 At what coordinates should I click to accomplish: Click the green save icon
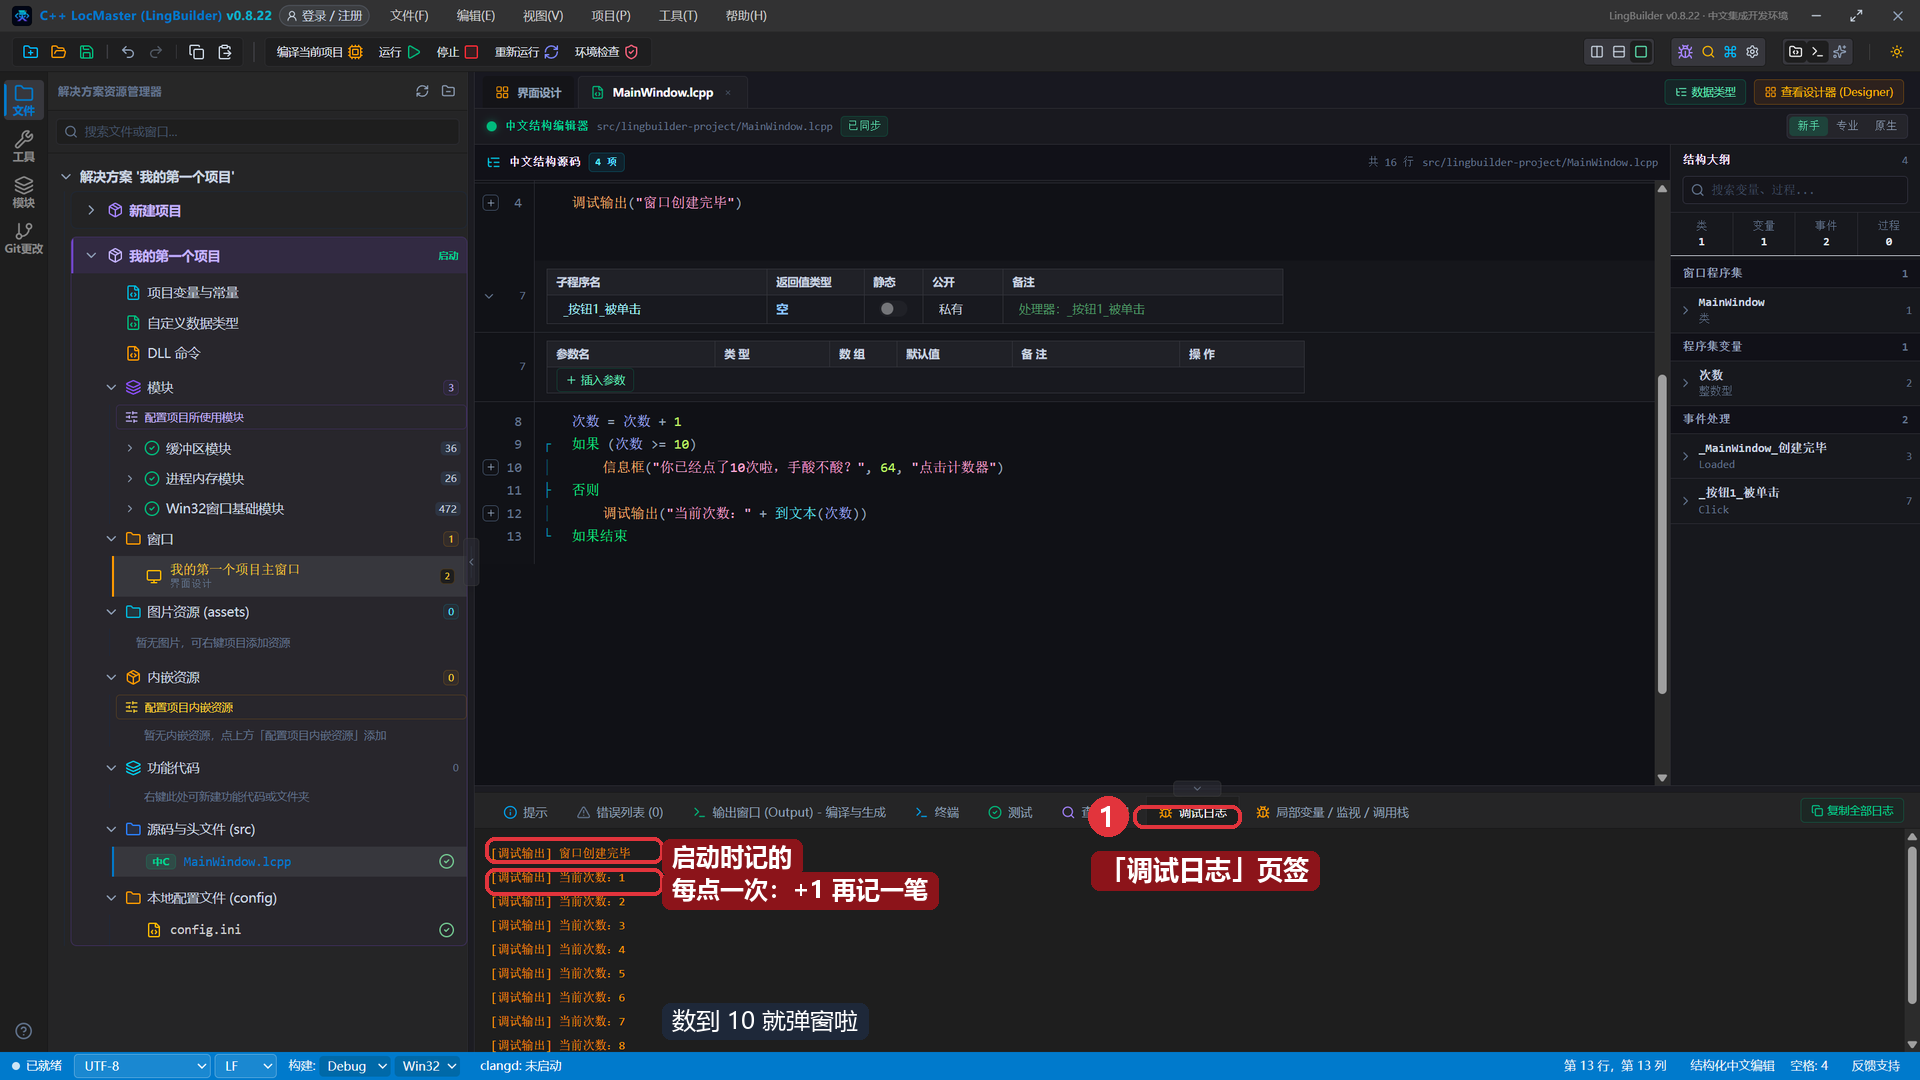click(x=86, y=52)
